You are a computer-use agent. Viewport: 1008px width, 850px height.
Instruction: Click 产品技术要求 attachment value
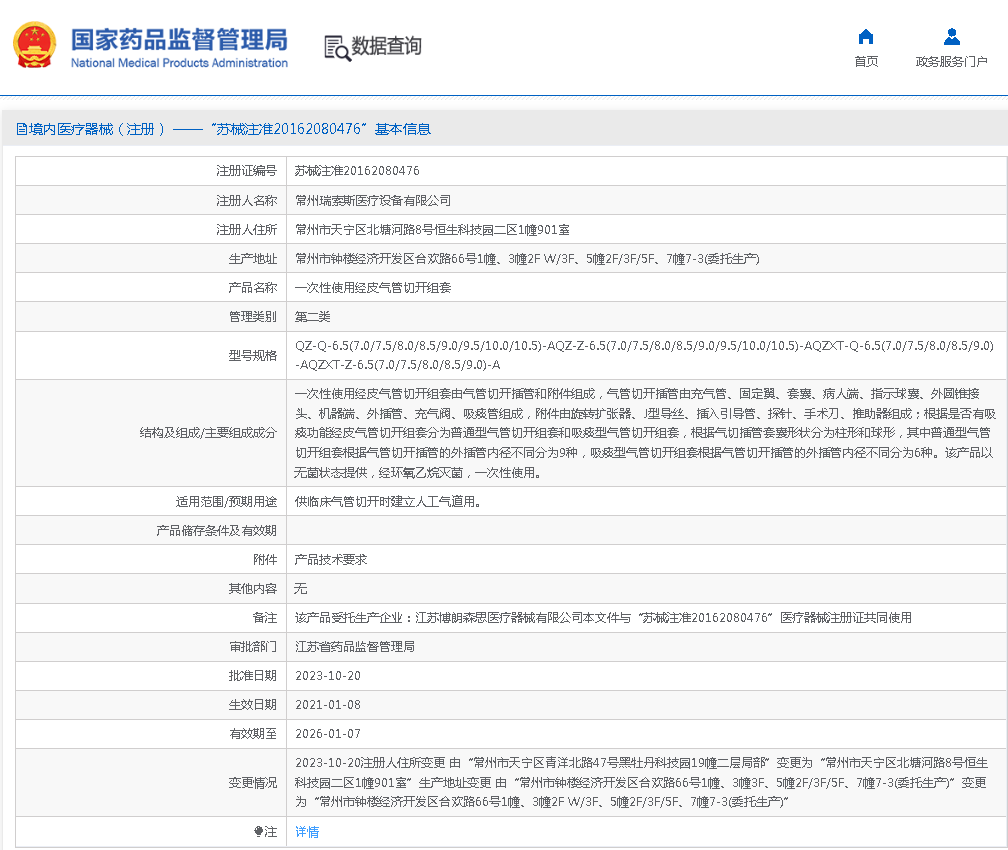330,559
